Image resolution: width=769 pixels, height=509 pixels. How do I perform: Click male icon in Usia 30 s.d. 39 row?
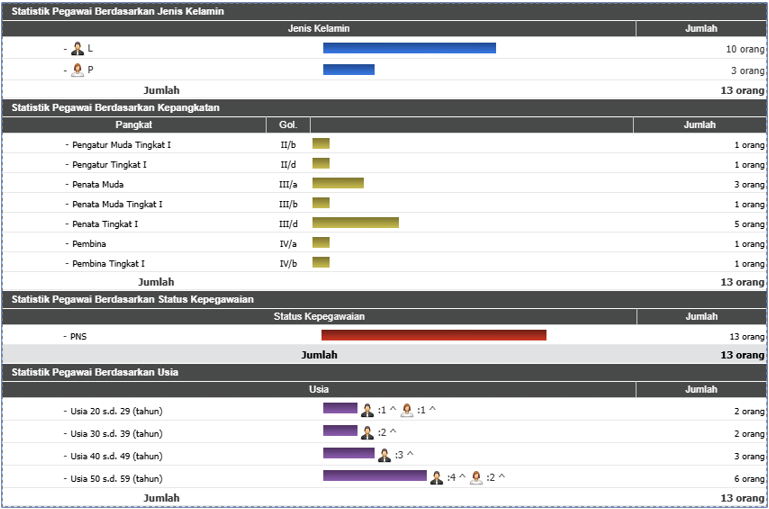[x=367, y=433]
